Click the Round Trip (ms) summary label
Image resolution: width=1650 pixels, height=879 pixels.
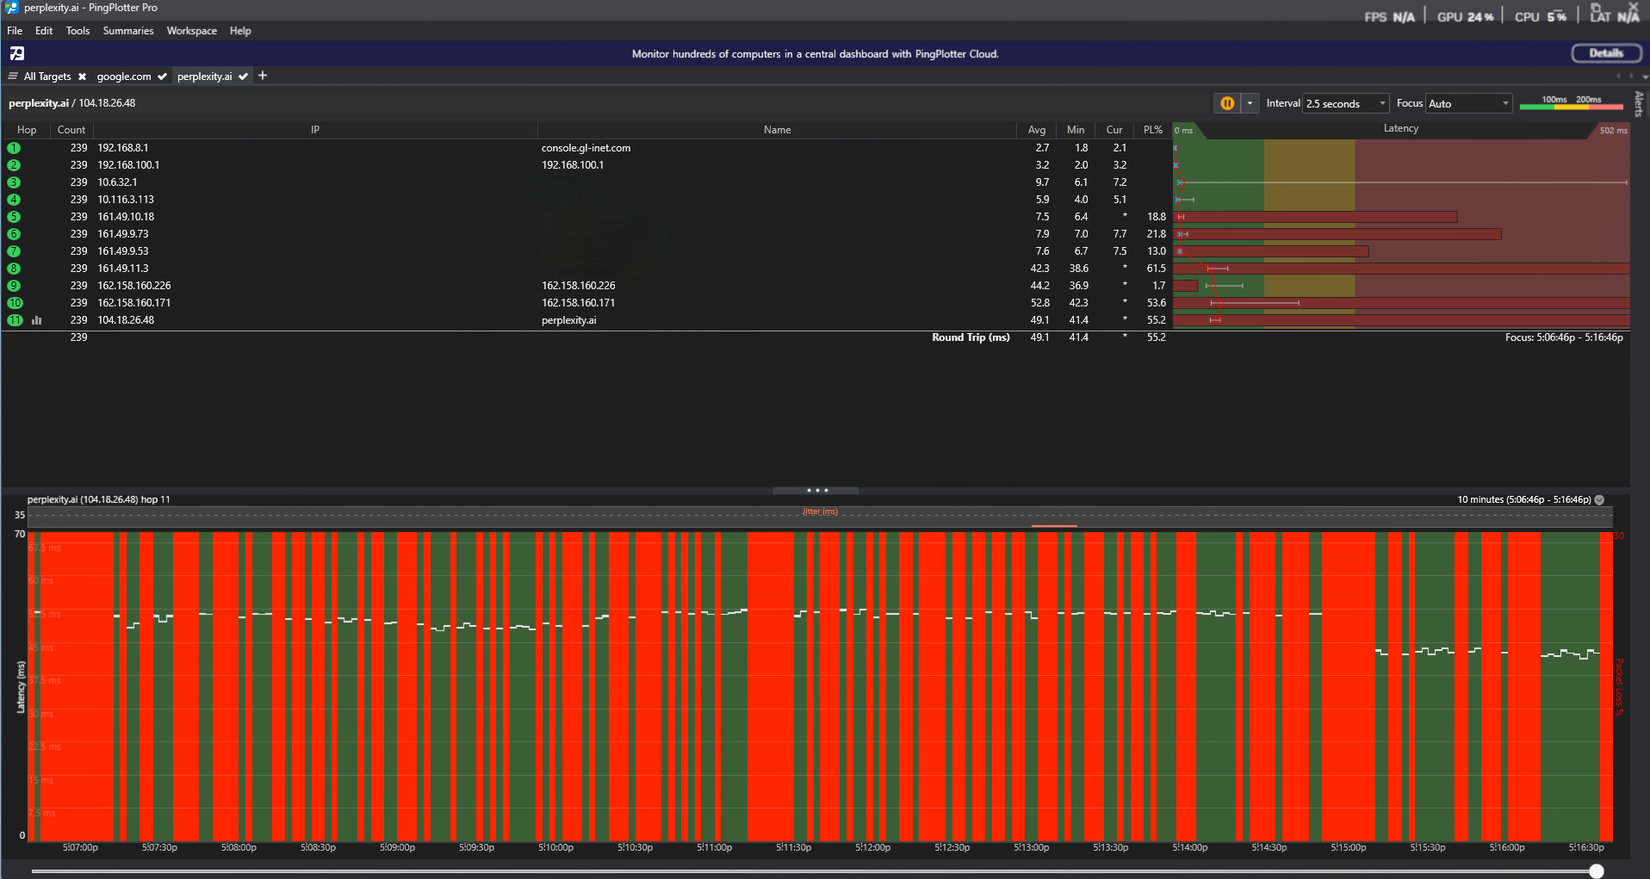pyautogui.click(x=971, y=337)
